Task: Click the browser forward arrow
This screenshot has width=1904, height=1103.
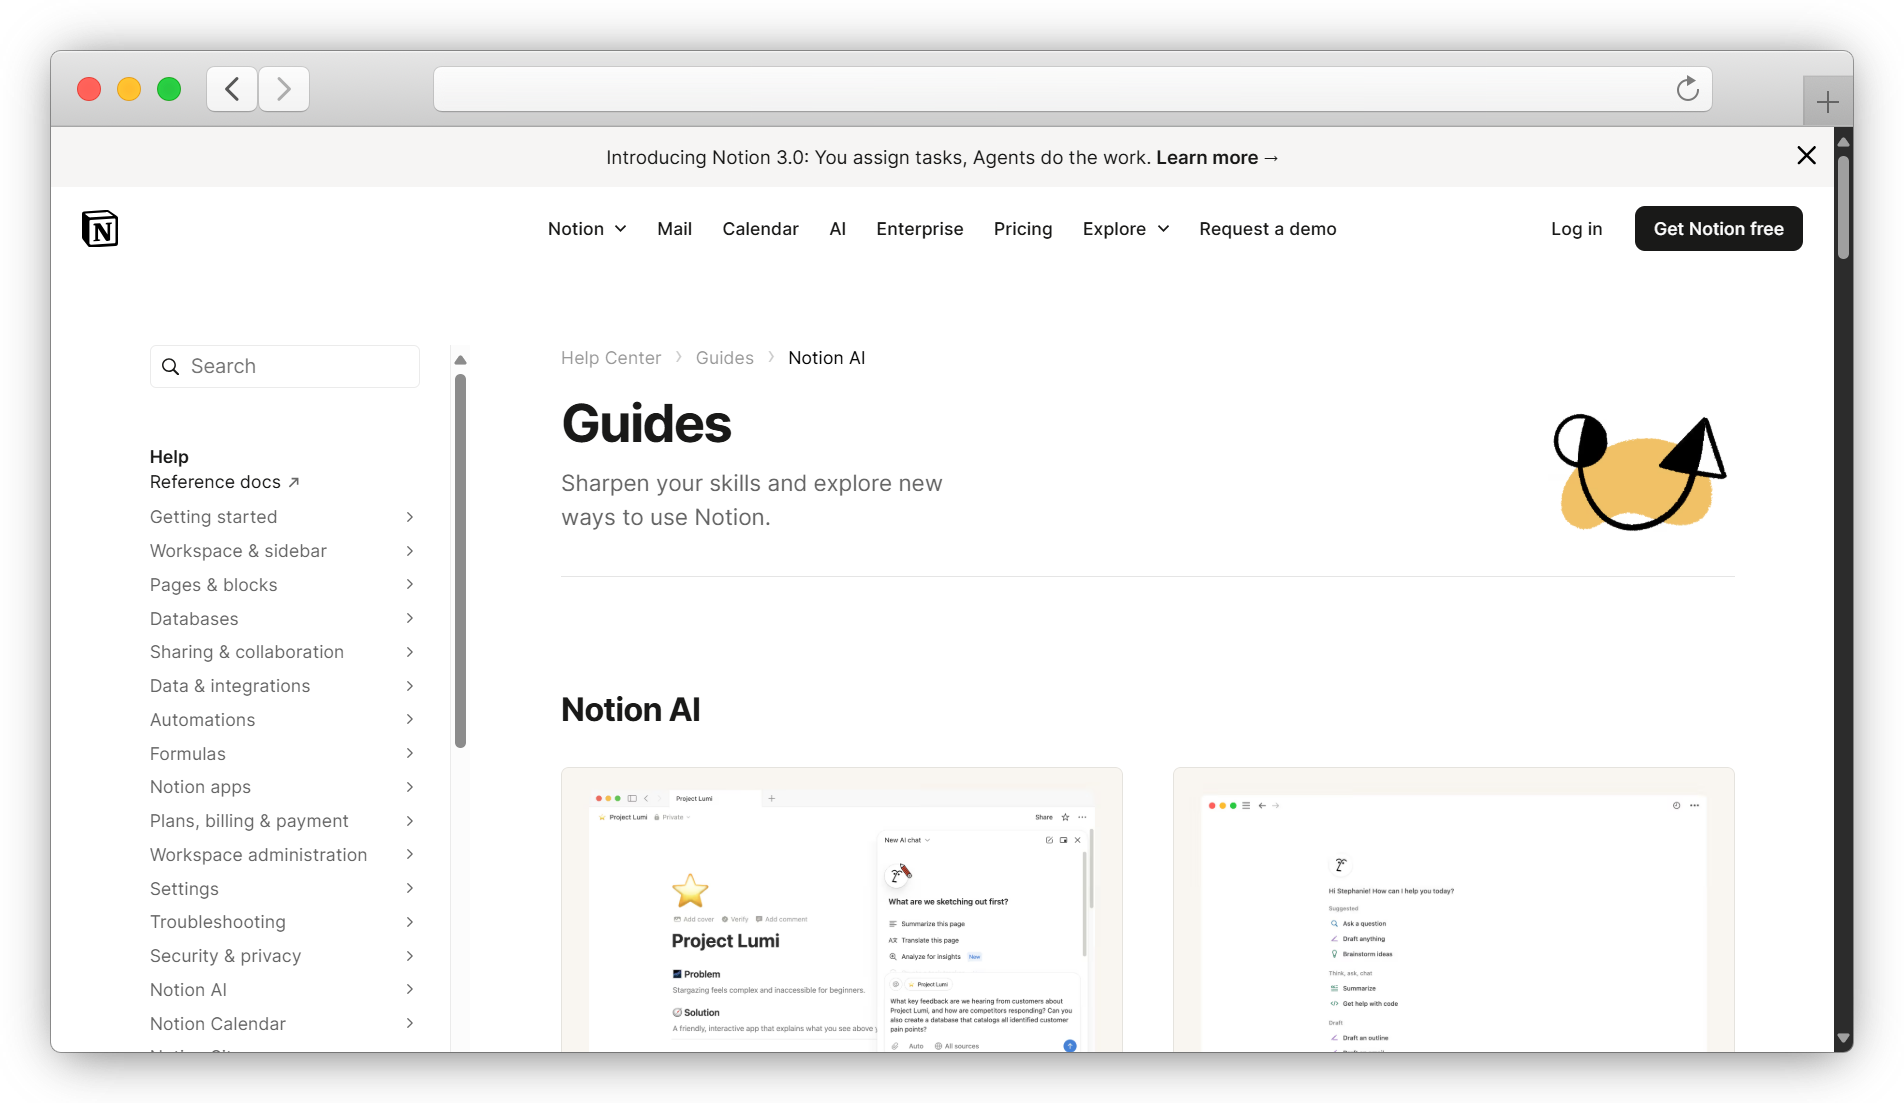Action: point(283,89)
